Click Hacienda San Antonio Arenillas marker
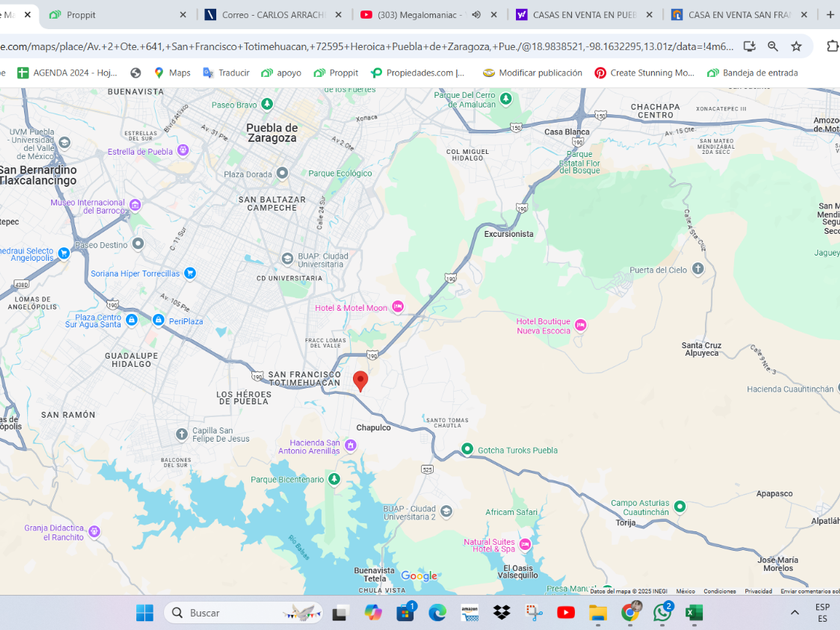The width and height of the screenshot is (840, 630). (350, 445)
